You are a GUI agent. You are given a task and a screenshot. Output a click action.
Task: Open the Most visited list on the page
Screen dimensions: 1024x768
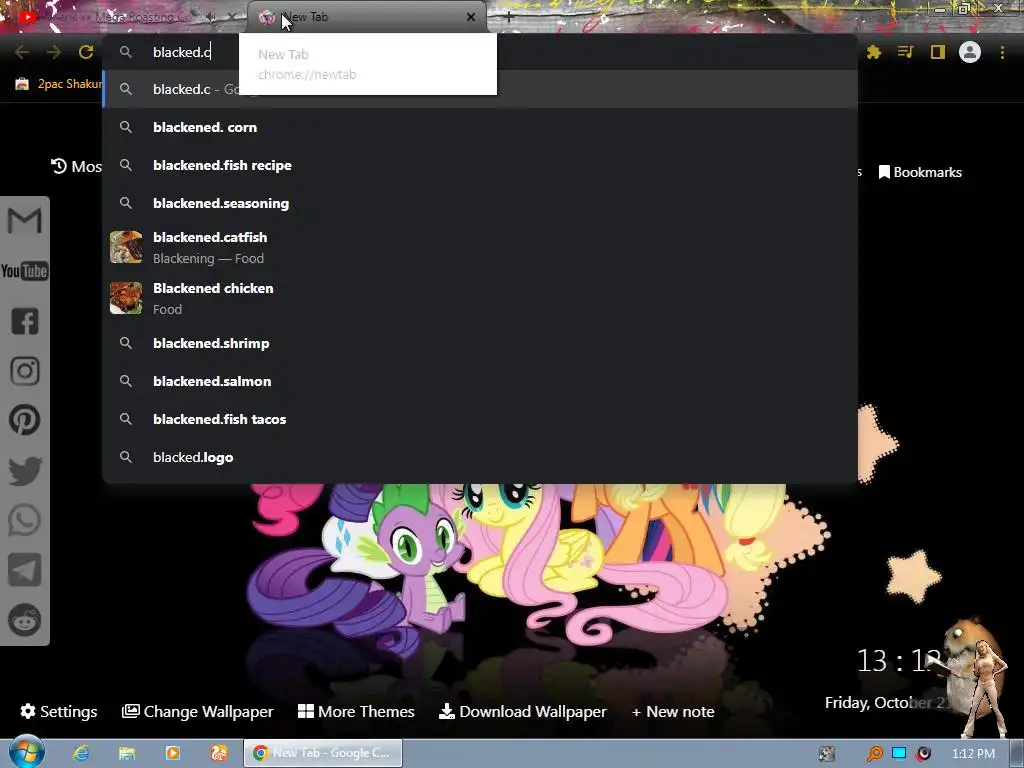pyautogui.click(x=76, y=167)
